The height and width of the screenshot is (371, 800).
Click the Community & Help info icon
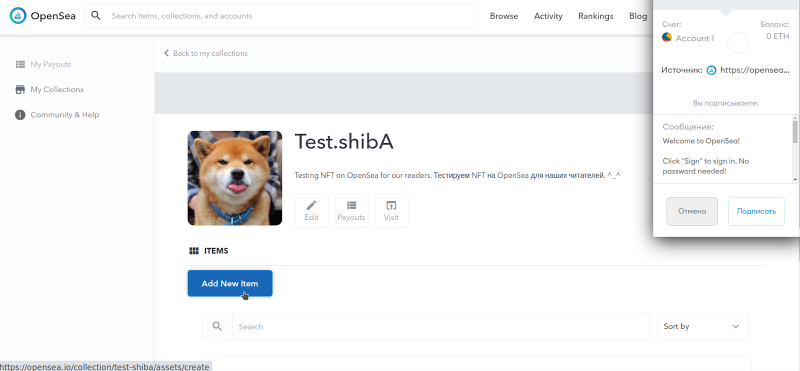point(20,115)
